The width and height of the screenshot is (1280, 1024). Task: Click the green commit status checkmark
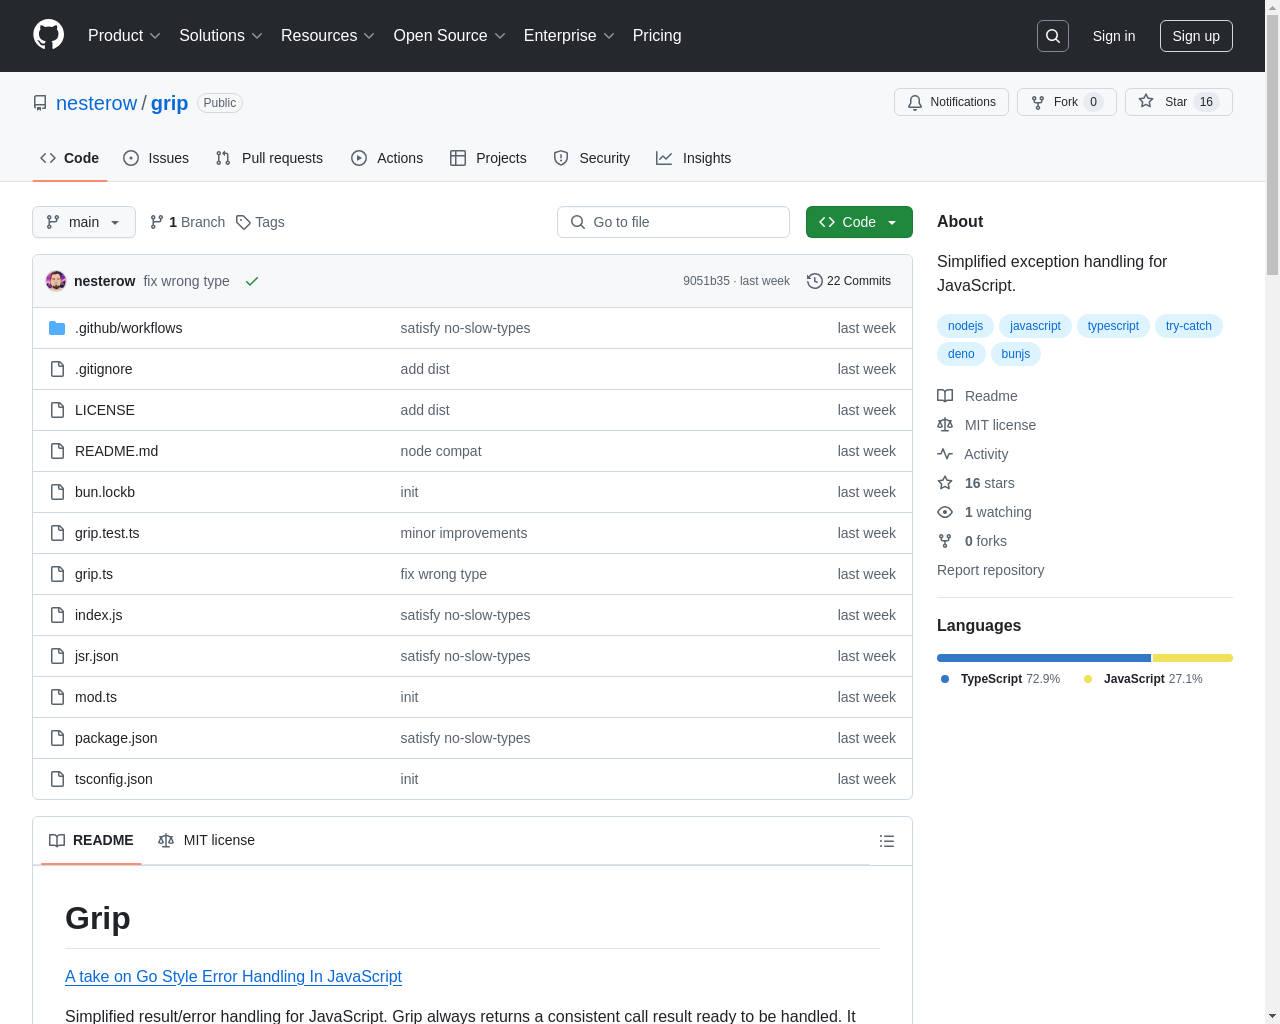[x=252, y=281]
